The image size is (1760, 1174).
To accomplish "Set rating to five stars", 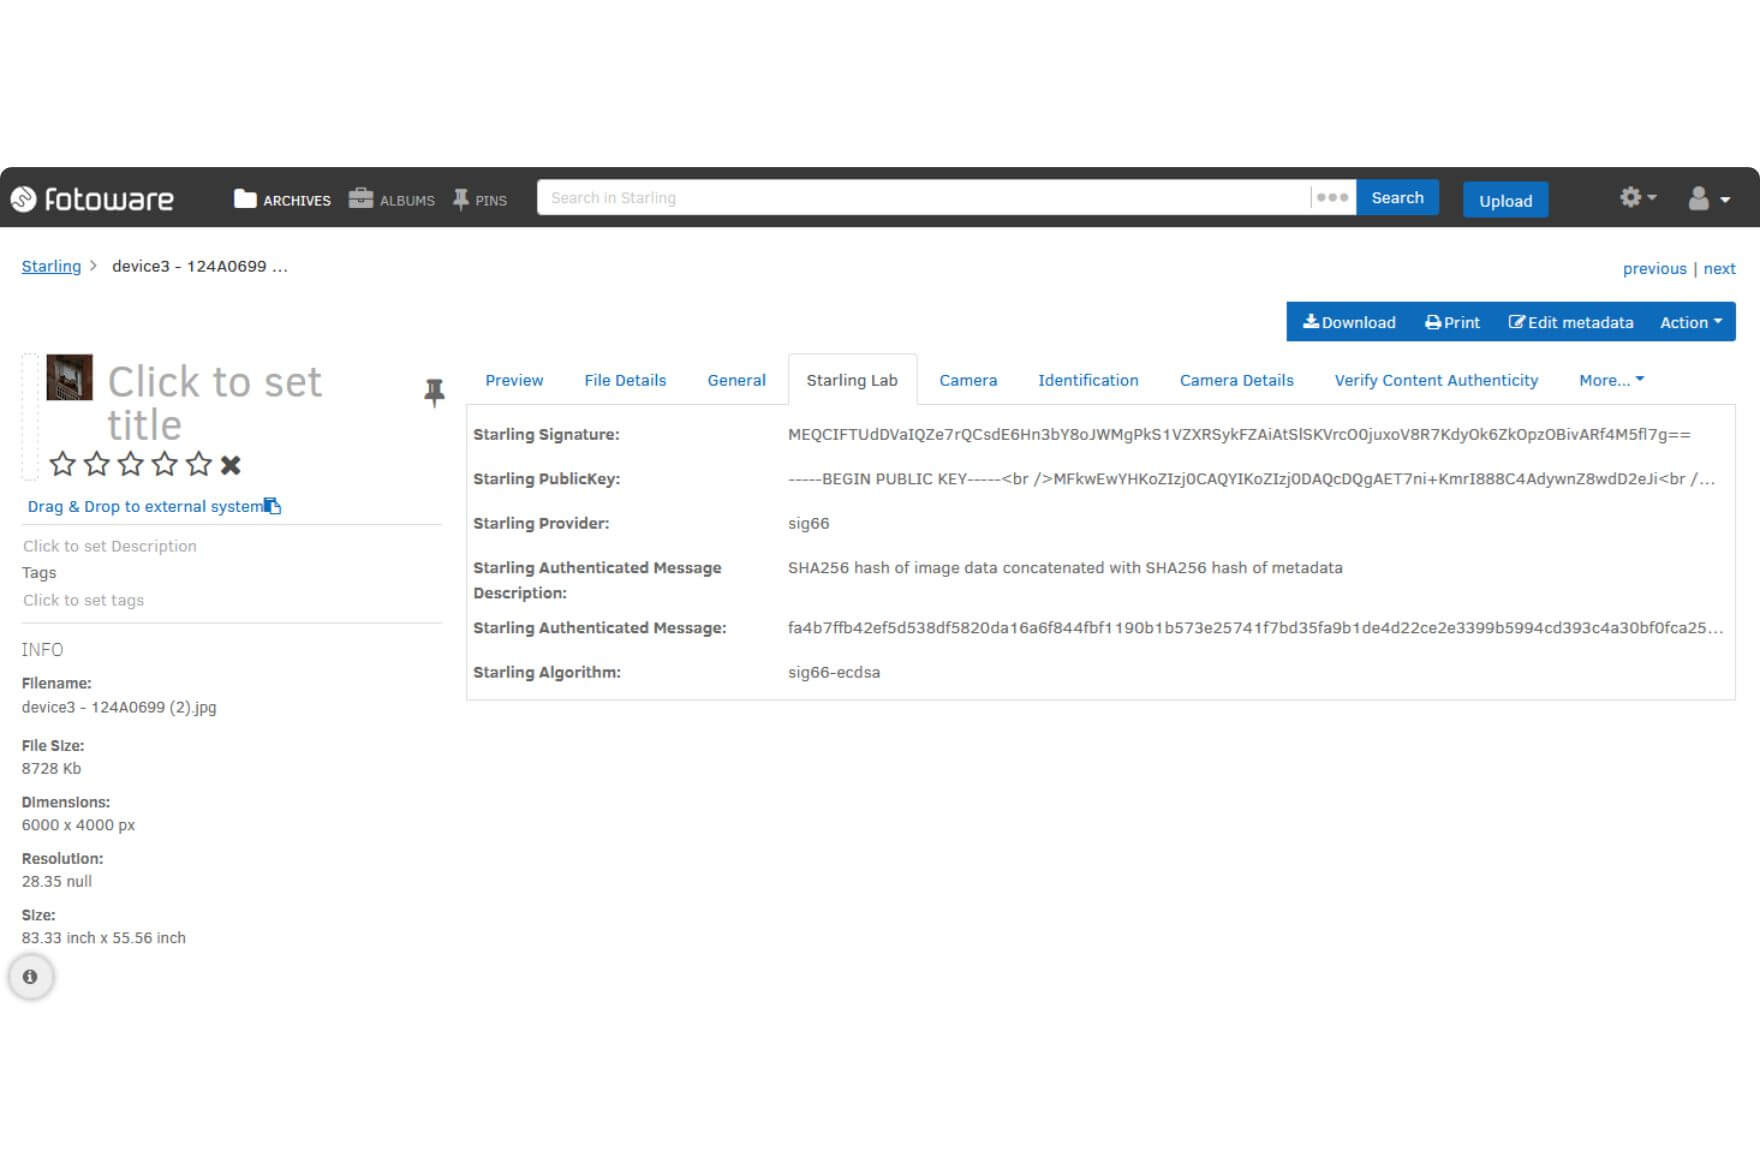I will pos(199,464).
